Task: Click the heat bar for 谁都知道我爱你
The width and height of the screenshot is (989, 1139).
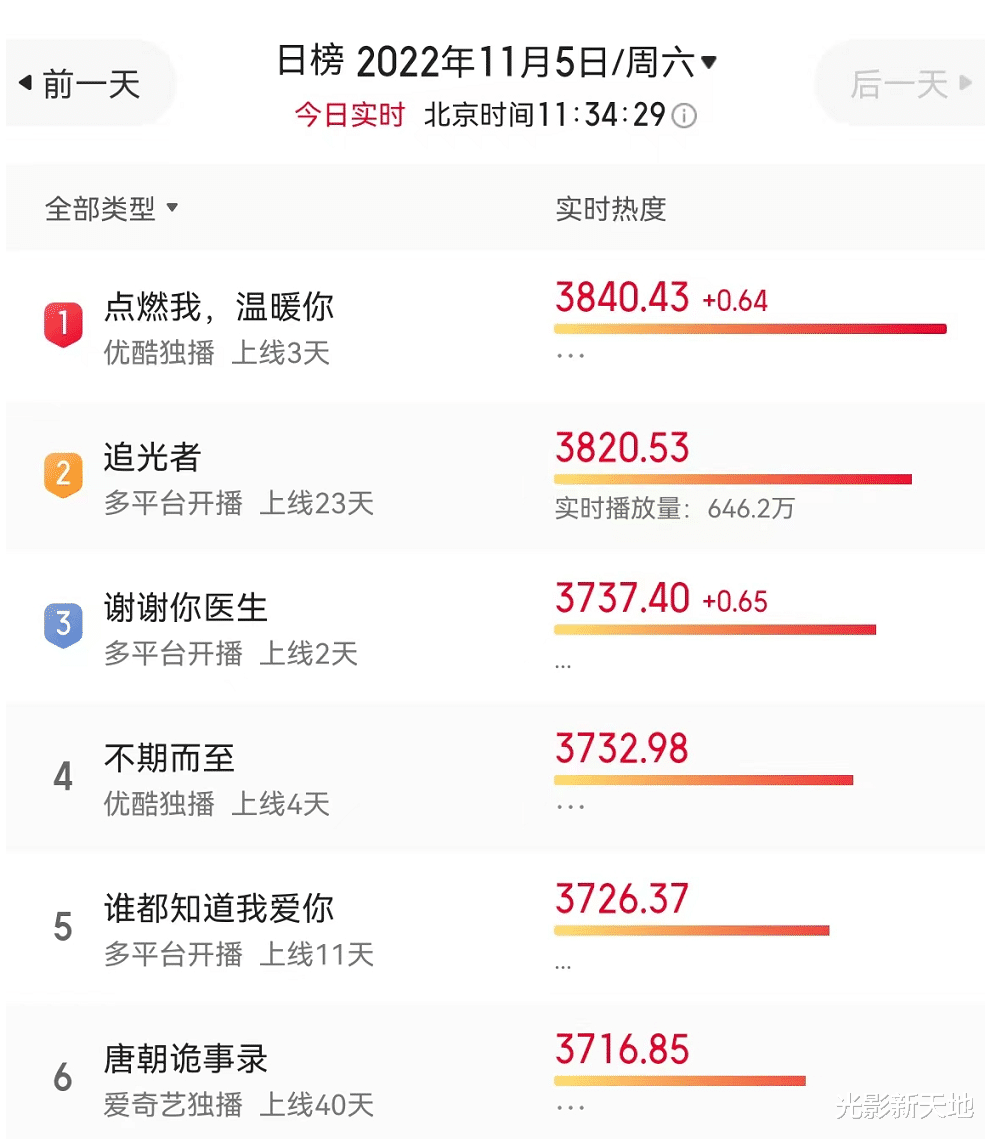Action: coord(691,931)
